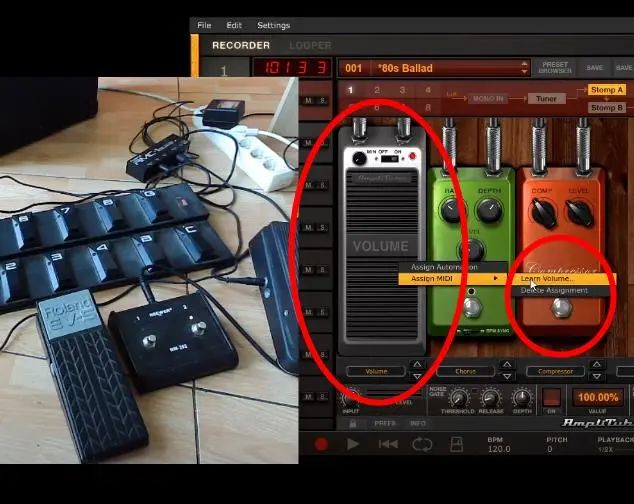Click the noise gate RELEASE knob
This screenshot has width=634, height=504.
[x=490, y=398]
